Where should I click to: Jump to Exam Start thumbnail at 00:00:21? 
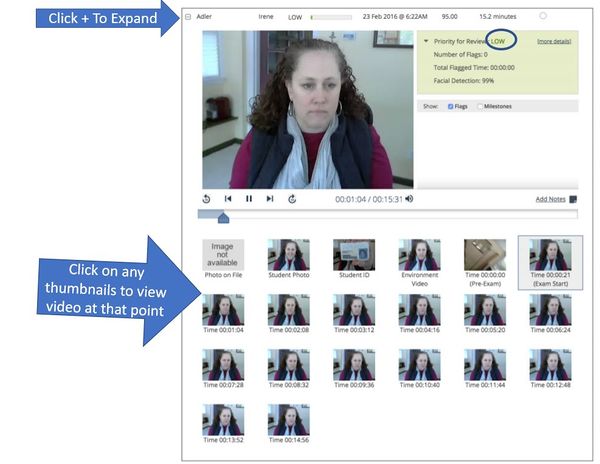550,255
